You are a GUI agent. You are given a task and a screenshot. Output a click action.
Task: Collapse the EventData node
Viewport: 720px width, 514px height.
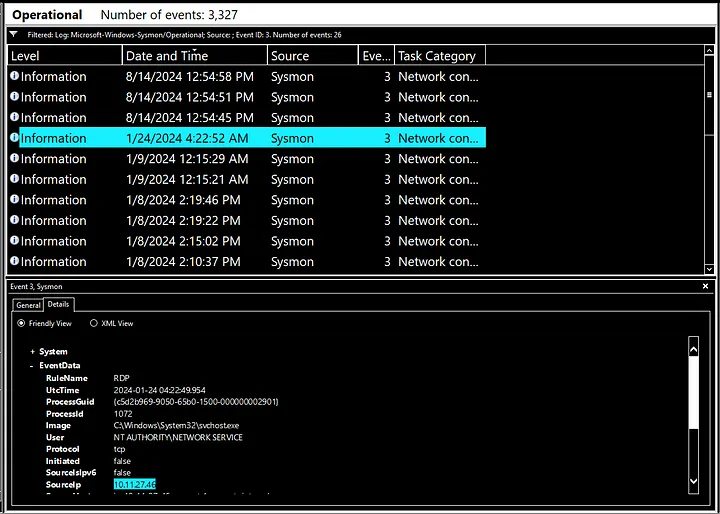coord(33,366)
